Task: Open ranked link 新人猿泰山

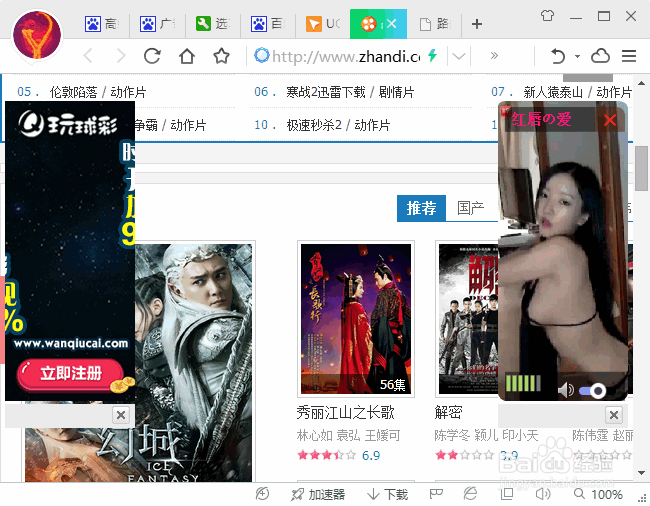Action: tap(553, 92)
